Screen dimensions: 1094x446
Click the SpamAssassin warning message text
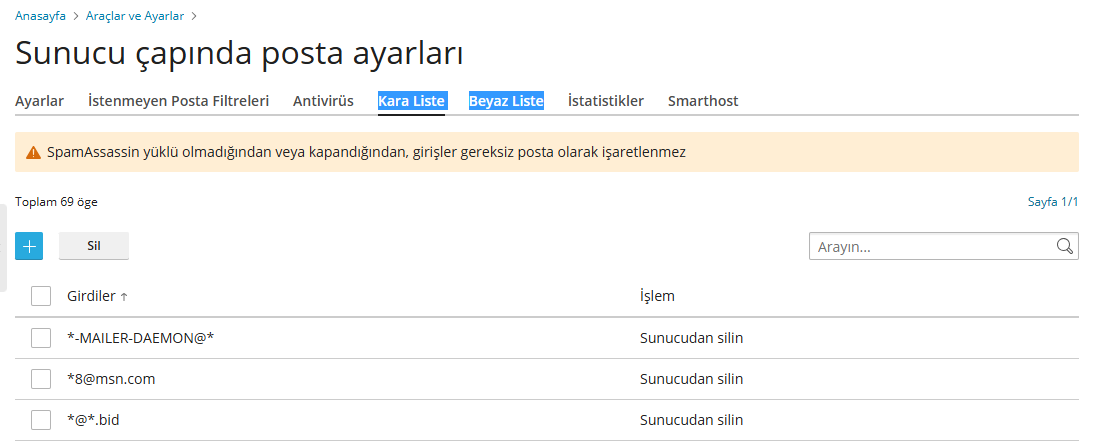366,152
